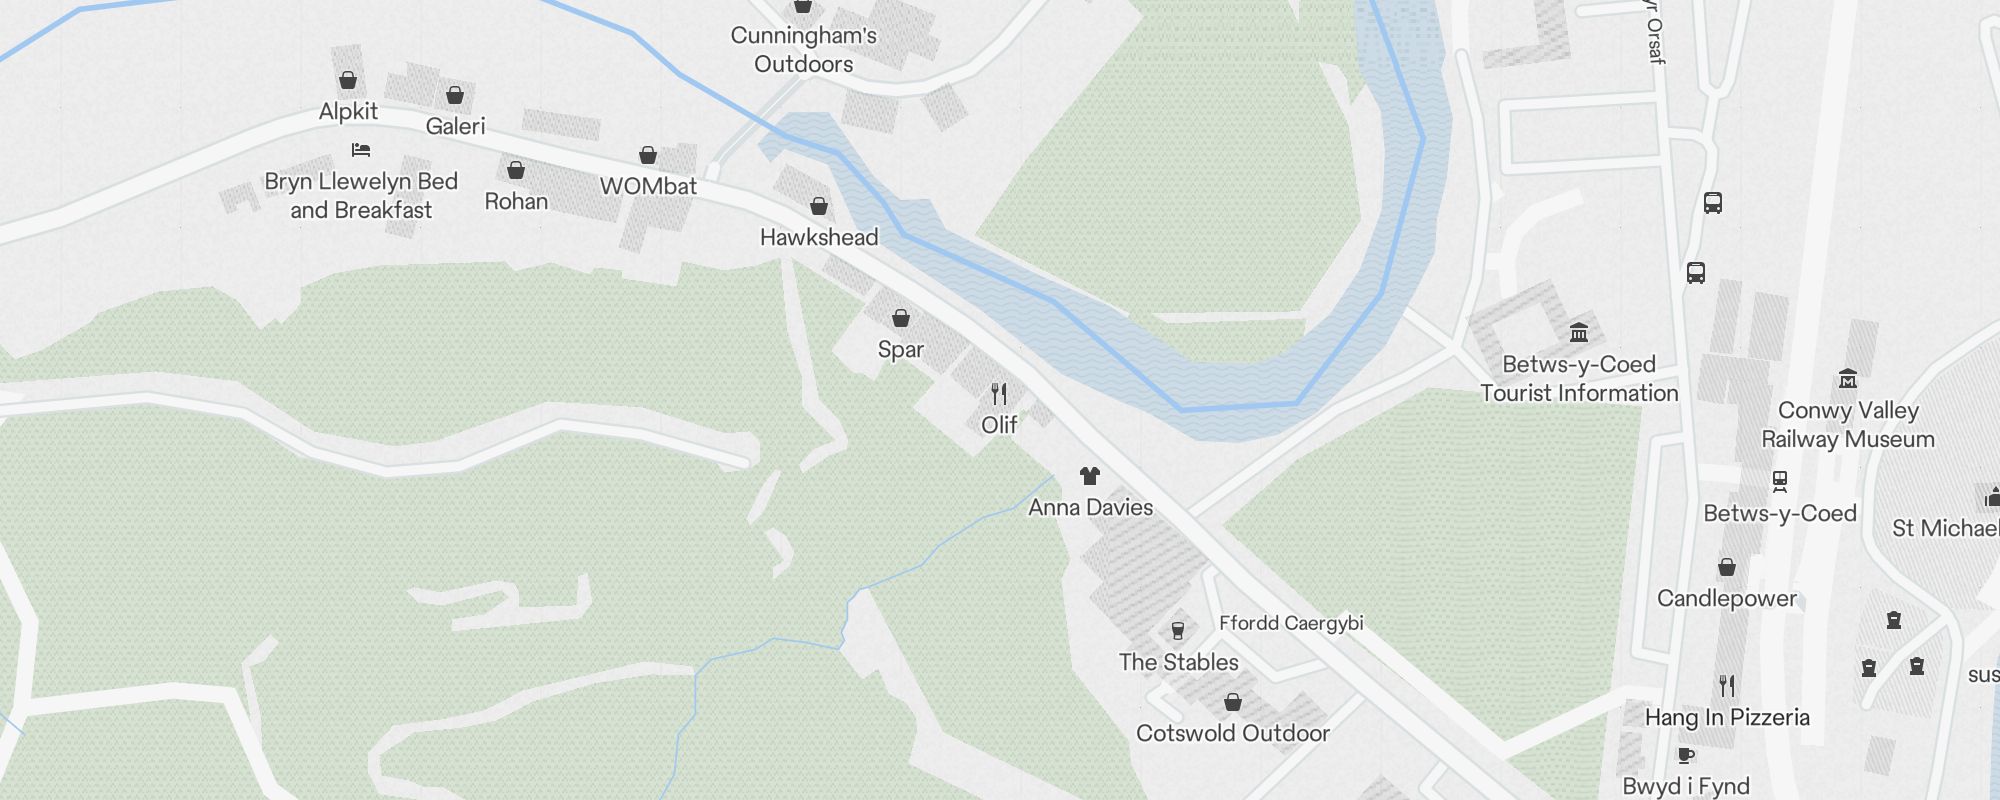Select the Galeri shop marker icon
This screenshot has width=2000, height=800.
(x=455, y=95)
